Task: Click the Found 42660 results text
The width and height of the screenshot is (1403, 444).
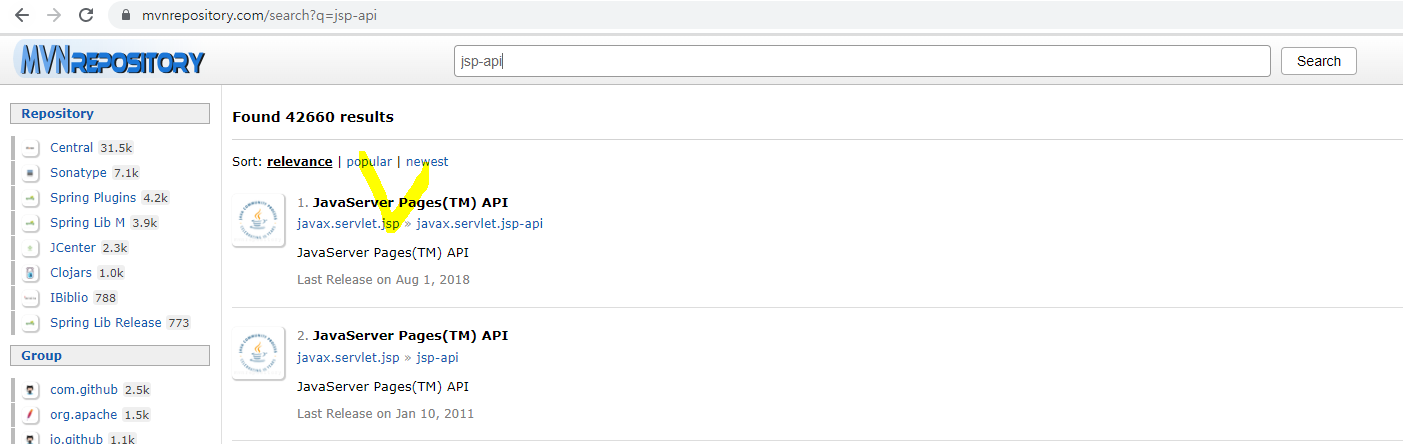Action: pyautogui.click(x=313, y=117)
